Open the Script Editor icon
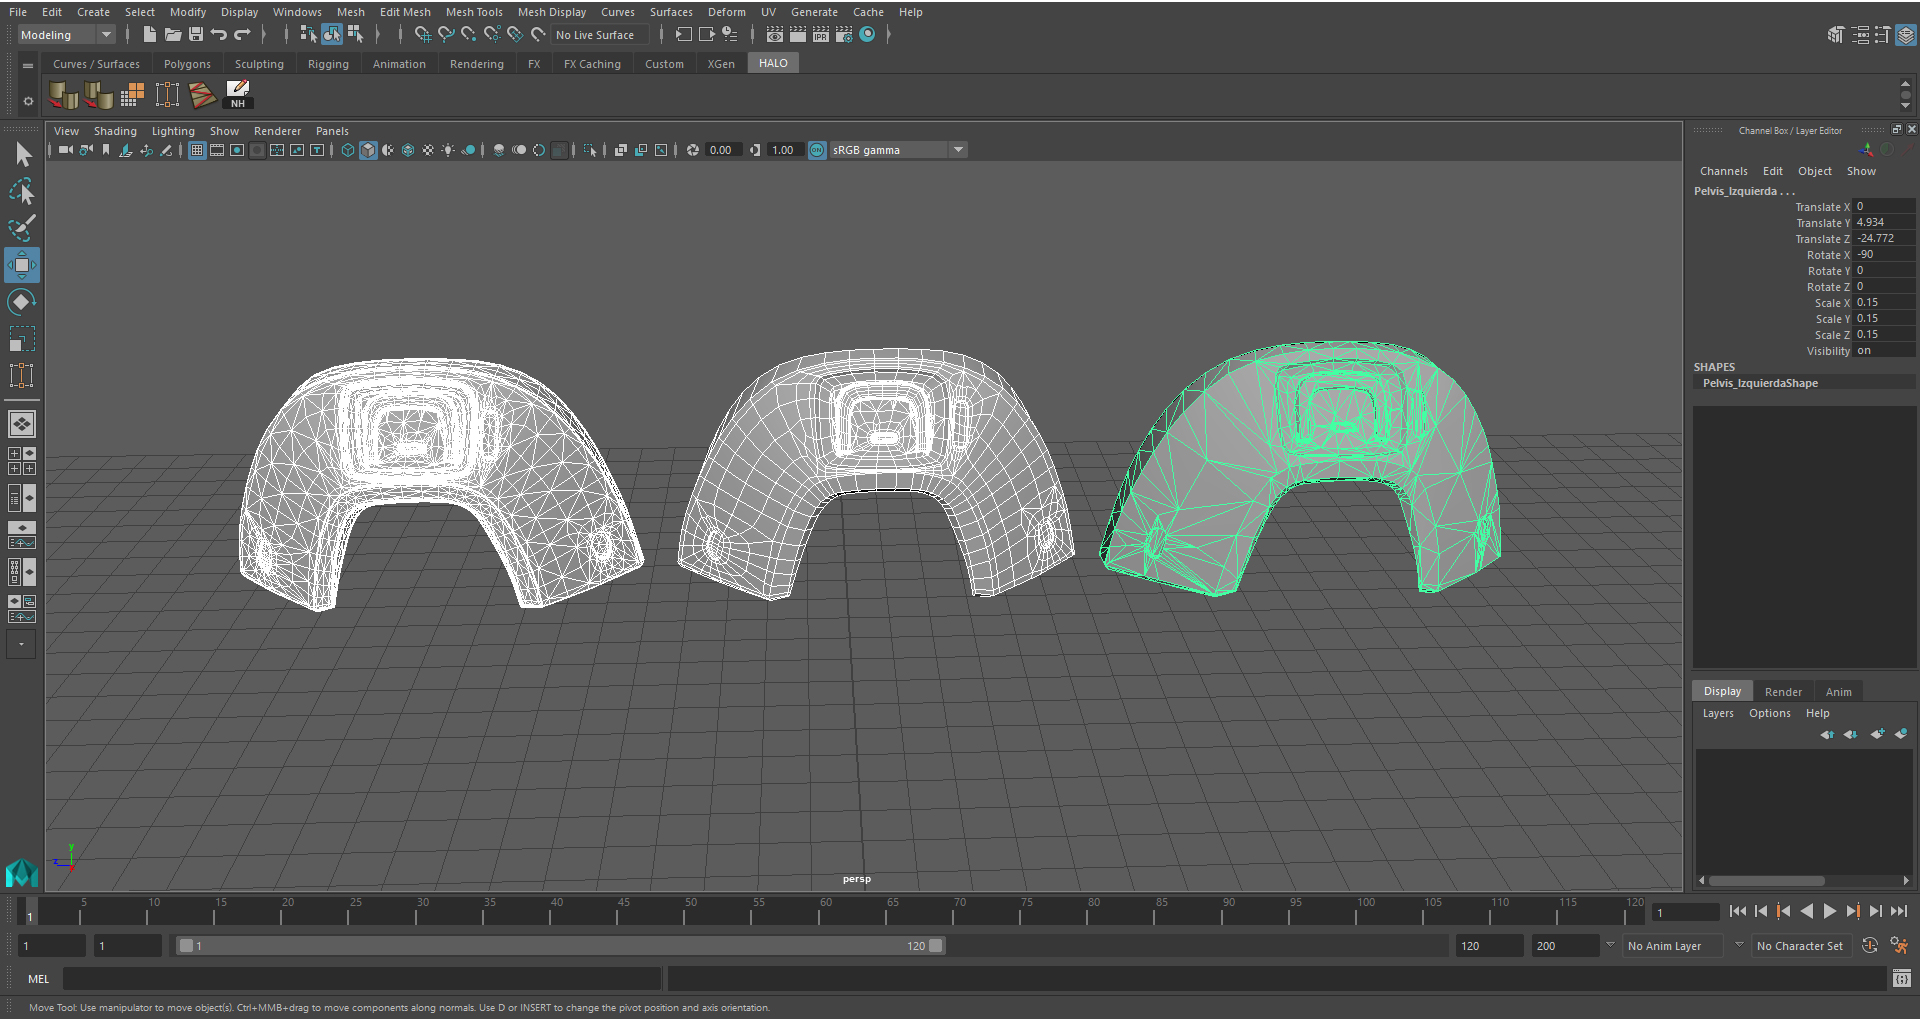The image size is (1920, 1019). coord(1901,978)
